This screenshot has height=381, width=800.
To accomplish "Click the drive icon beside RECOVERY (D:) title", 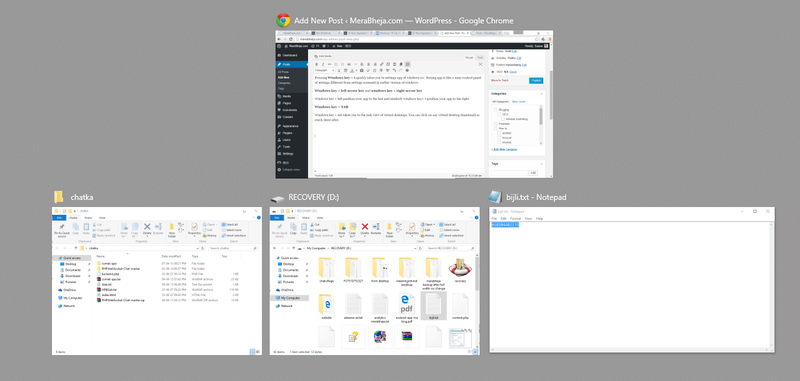I will [277, 198].
